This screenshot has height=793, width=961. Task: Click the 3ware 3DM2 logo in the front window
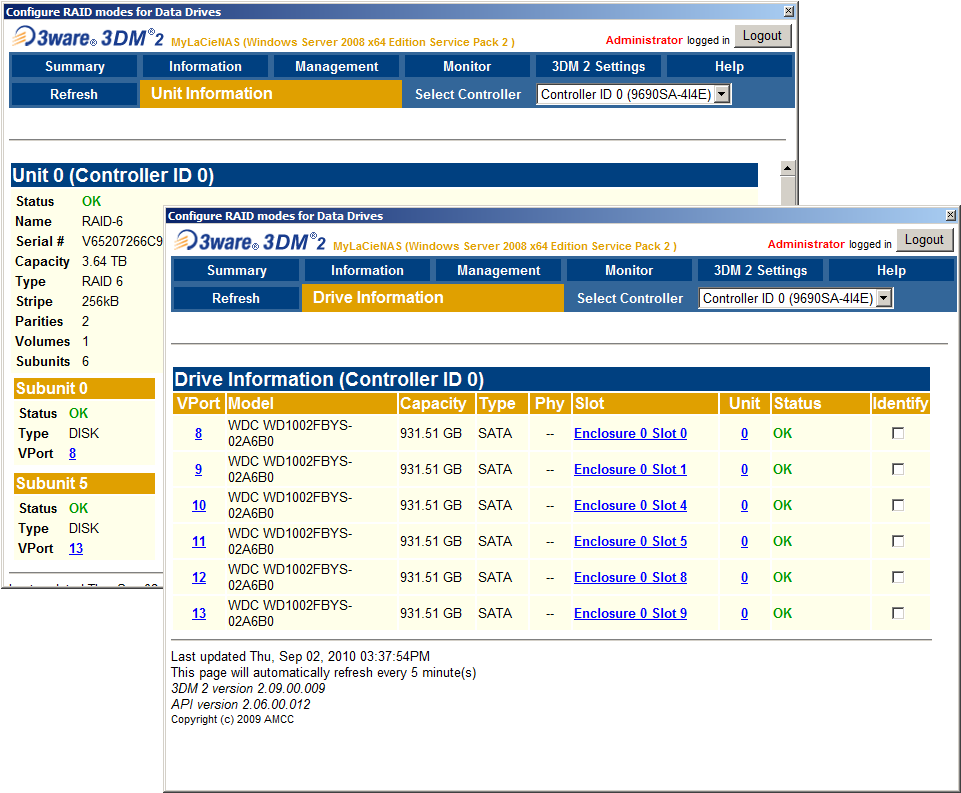(250, 241)
